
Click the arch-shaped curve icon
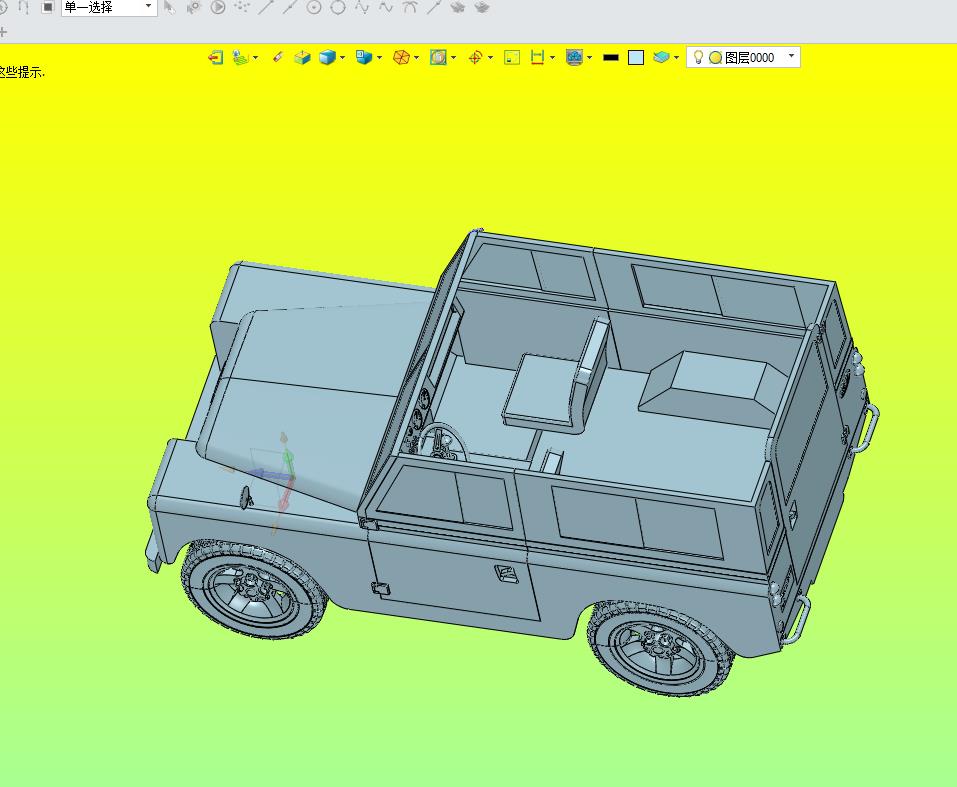click(410, 7)
